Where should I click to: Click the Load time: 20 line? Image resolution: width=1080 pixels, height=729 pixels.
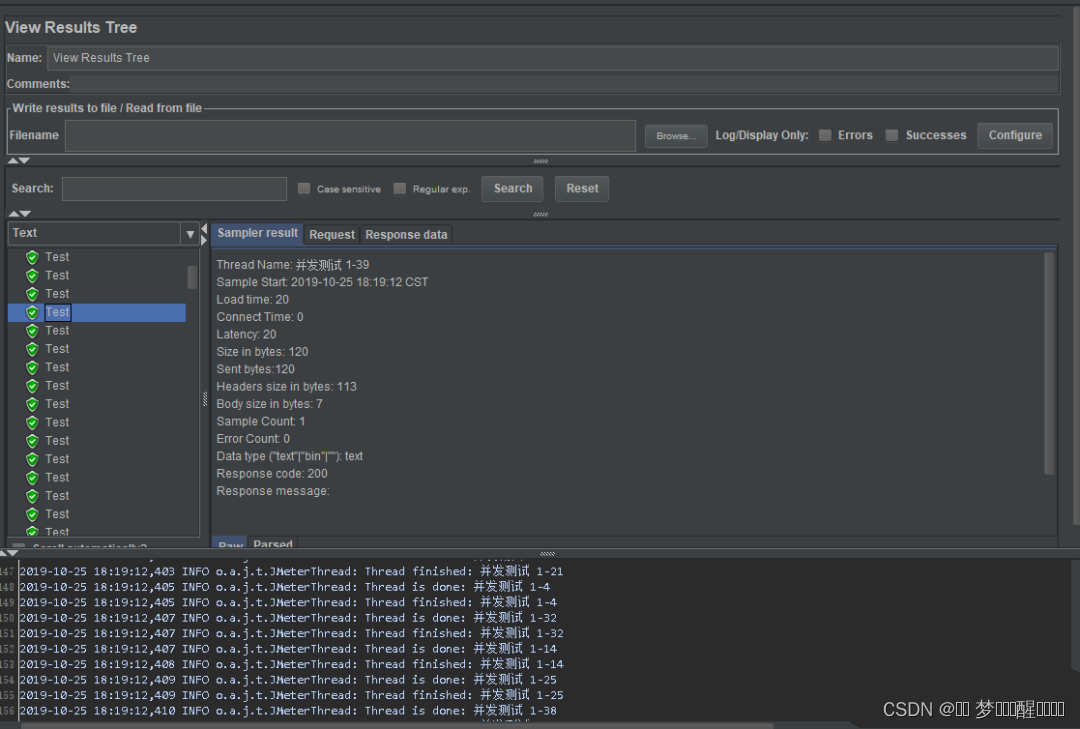(x=253, y=300)
